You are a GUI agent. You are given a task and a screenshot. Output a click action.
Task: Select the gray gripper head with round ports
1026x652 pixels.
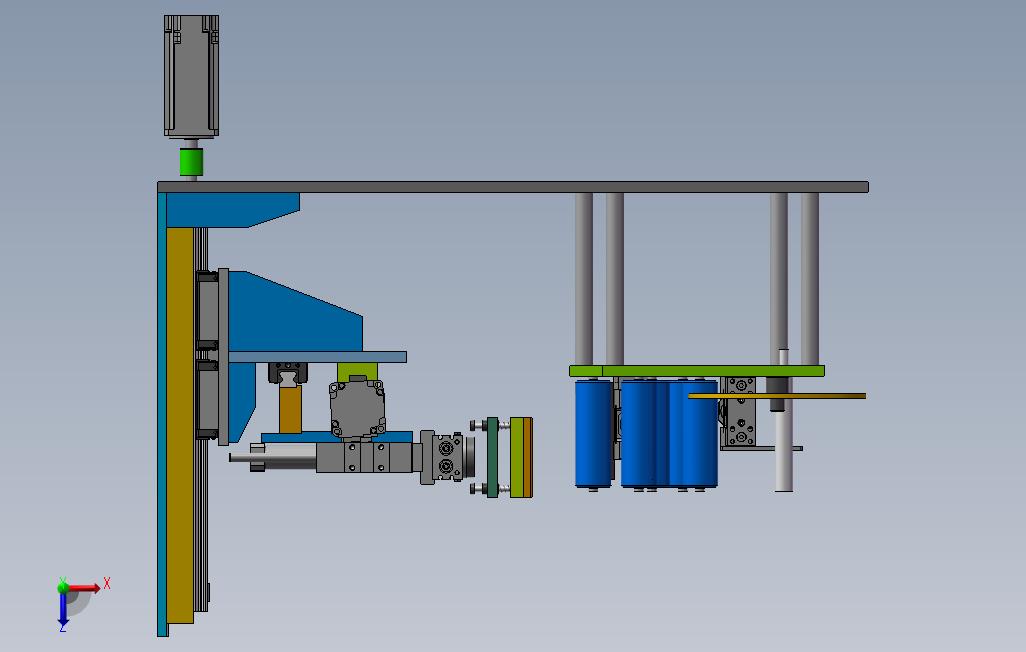[x=448, y=458]
